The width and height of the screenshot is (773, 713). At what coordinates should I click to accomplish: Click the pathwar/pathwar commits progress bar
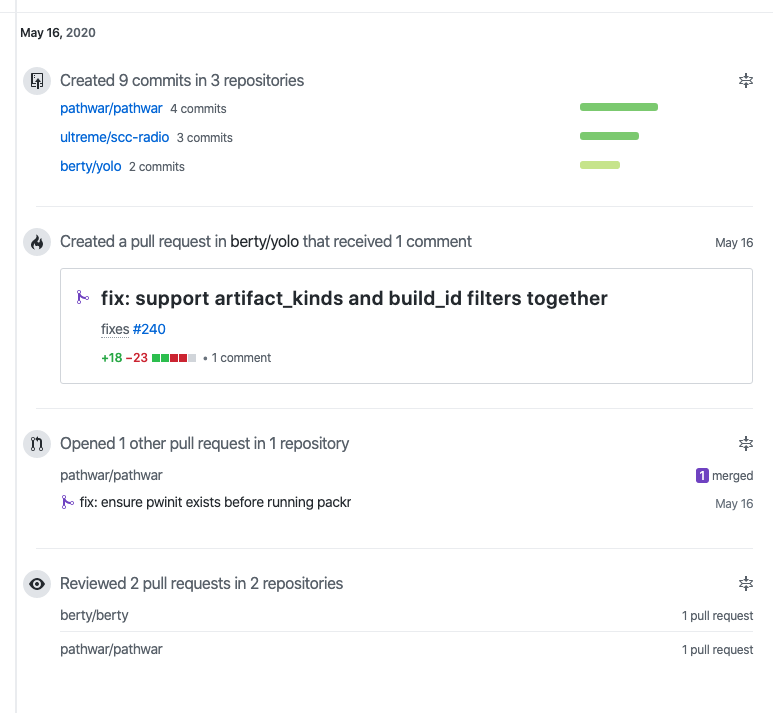tap(619, 107)
